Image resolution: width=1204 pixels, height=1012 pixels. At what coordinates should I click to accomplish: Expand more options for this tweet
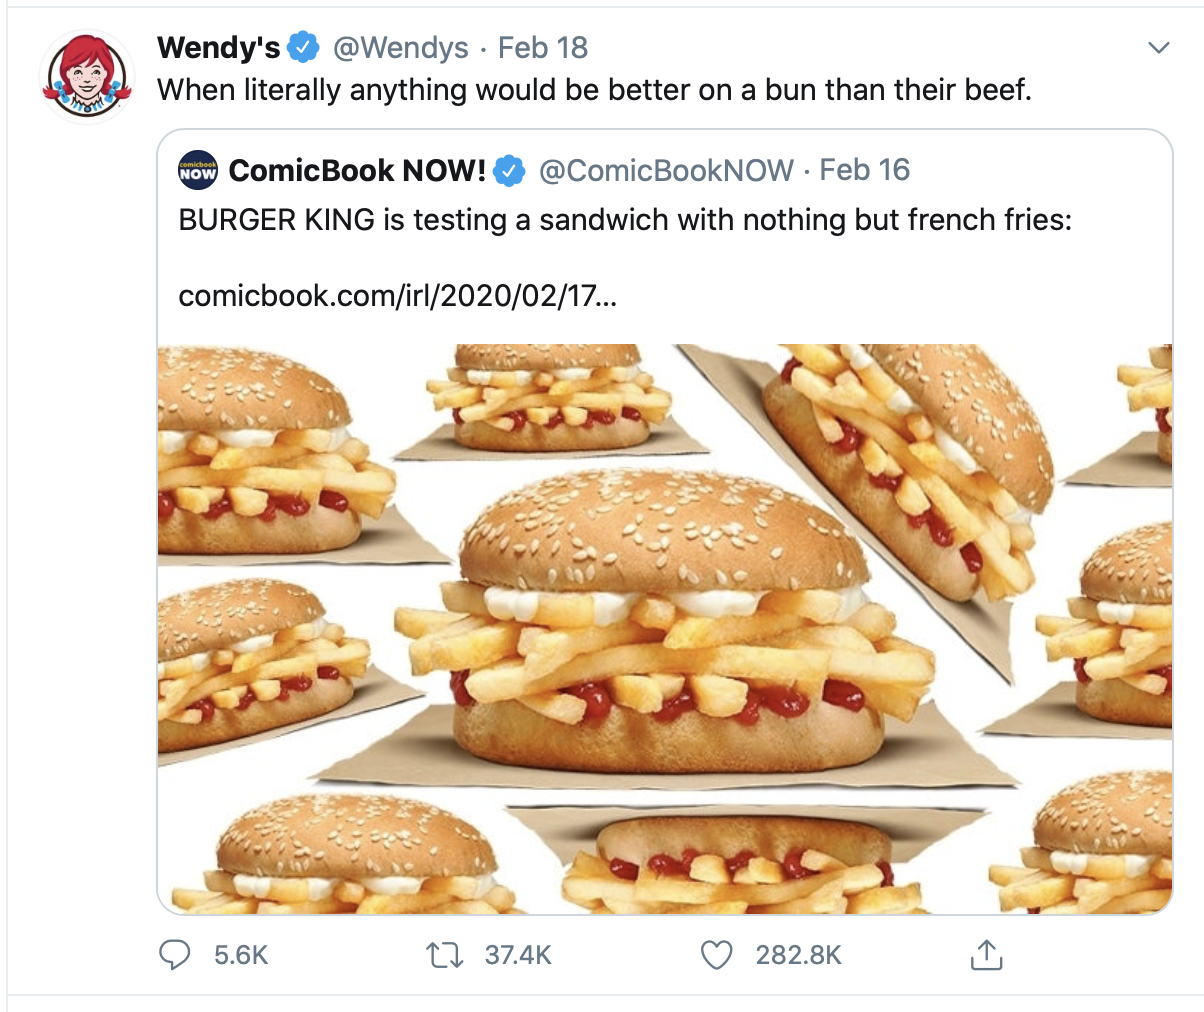point(1159,46)
